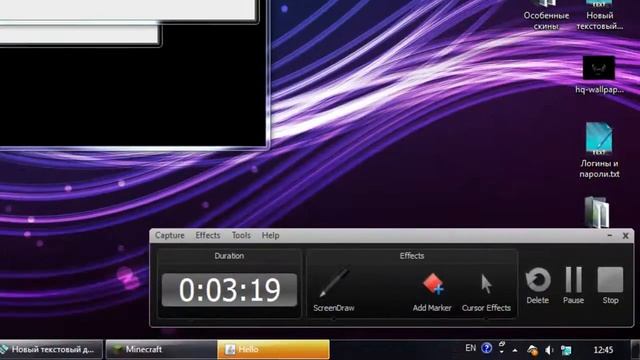Click the EN language indicator
This screenshot has height=360, width=640.
click(471, 348)
